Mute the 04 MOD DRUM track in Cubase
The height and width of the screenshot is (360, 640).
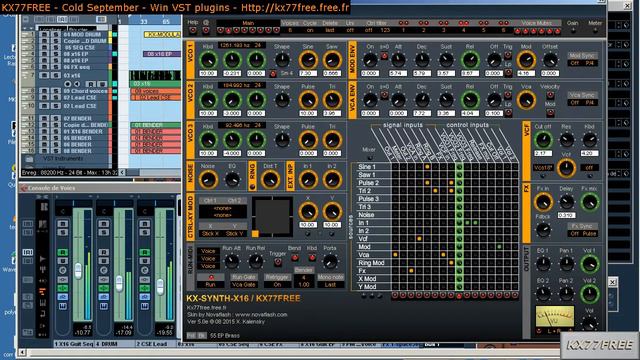[44, 35]
